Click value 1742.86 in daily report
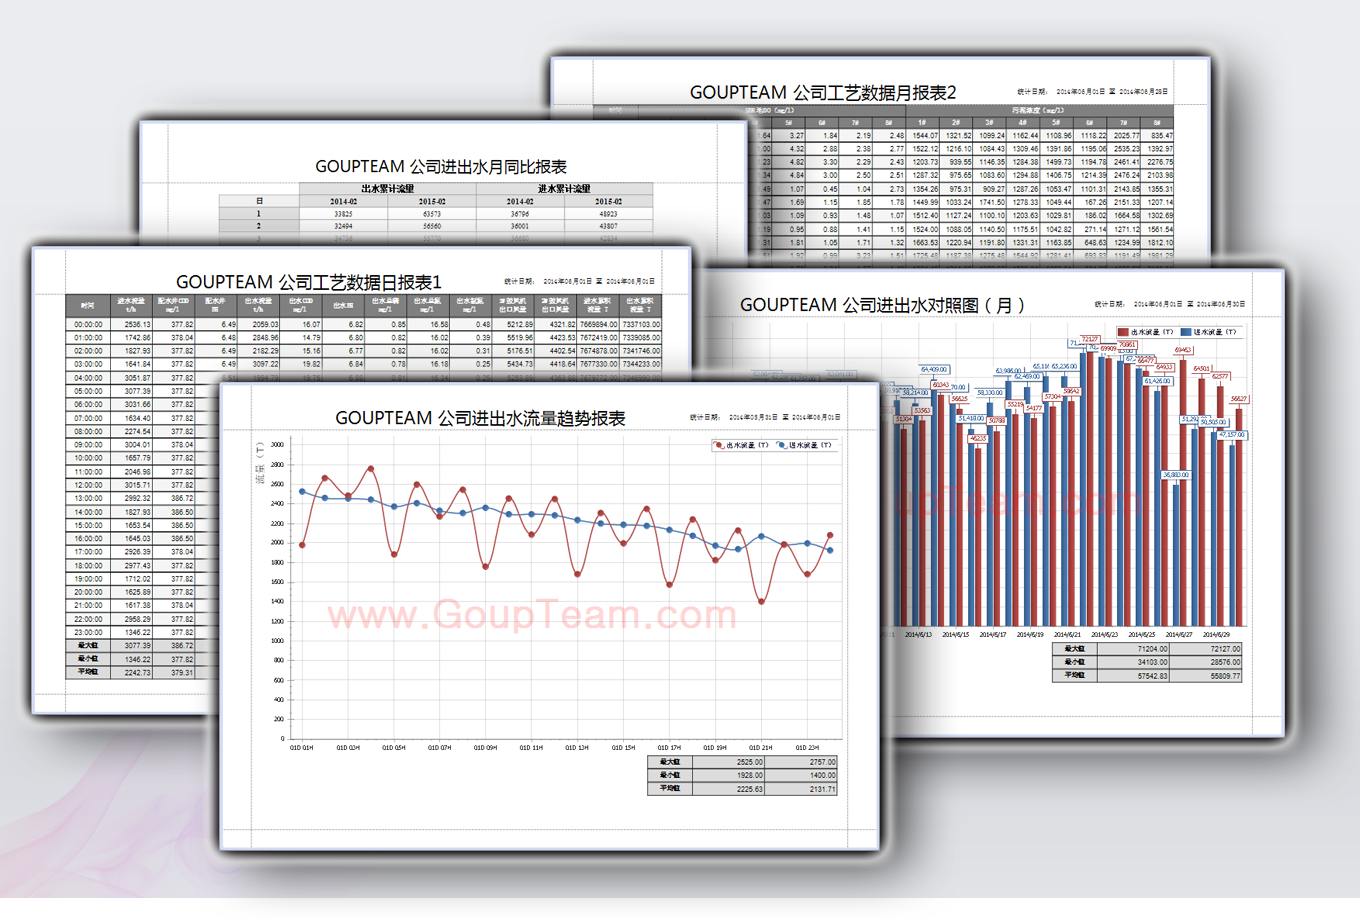The image size is (1360, 920). (137, 338)
